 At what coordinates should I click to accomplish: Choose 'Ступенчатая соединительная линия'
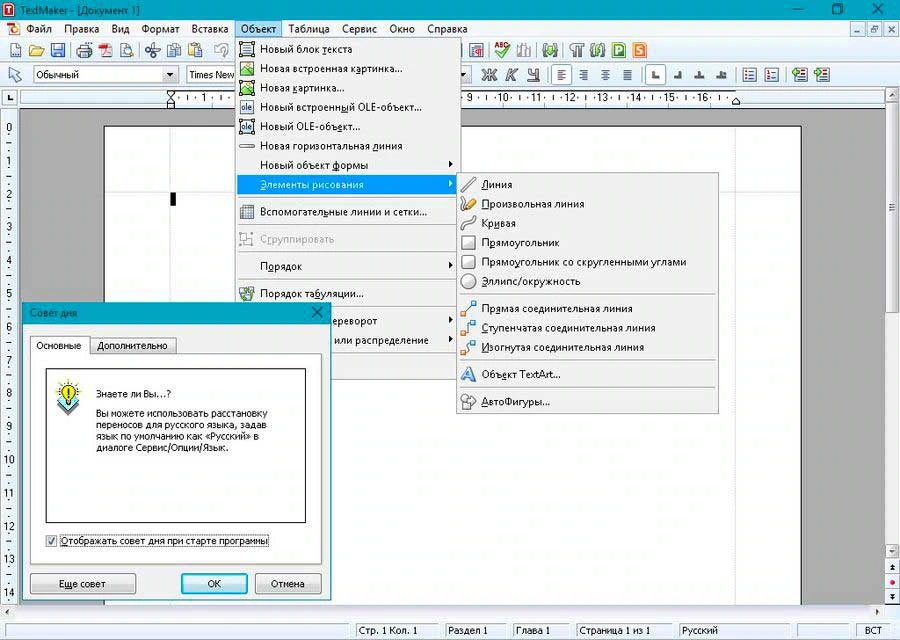[587, 328]
